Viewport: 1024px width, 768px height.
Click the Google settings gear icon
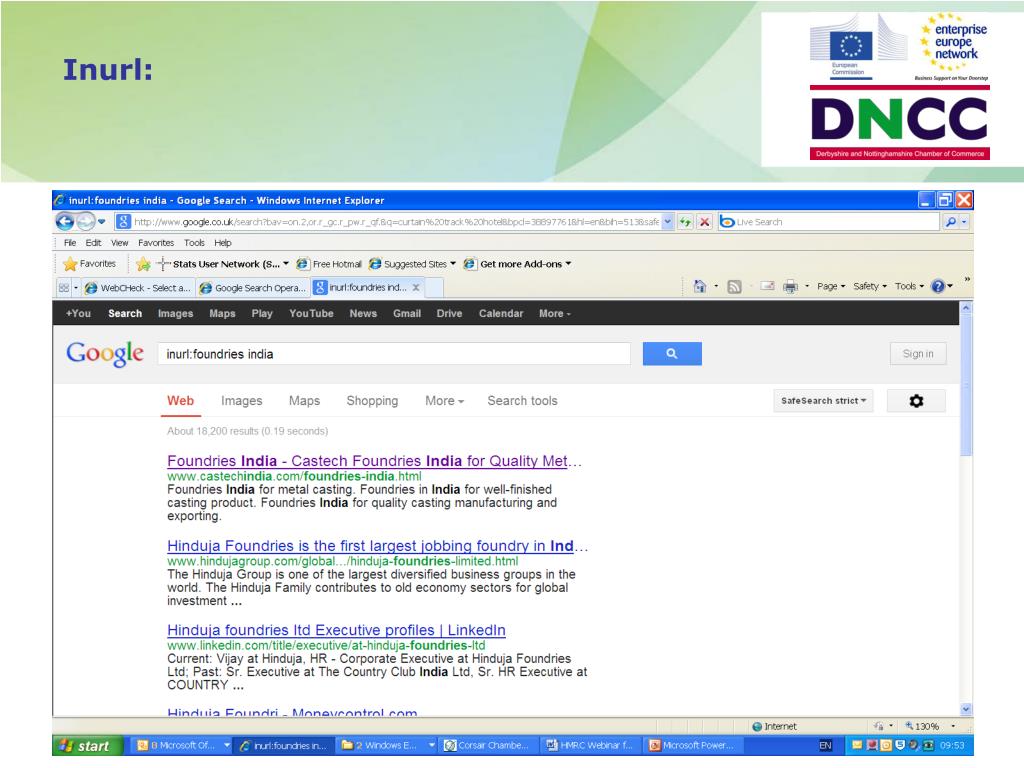coord(916,401)
